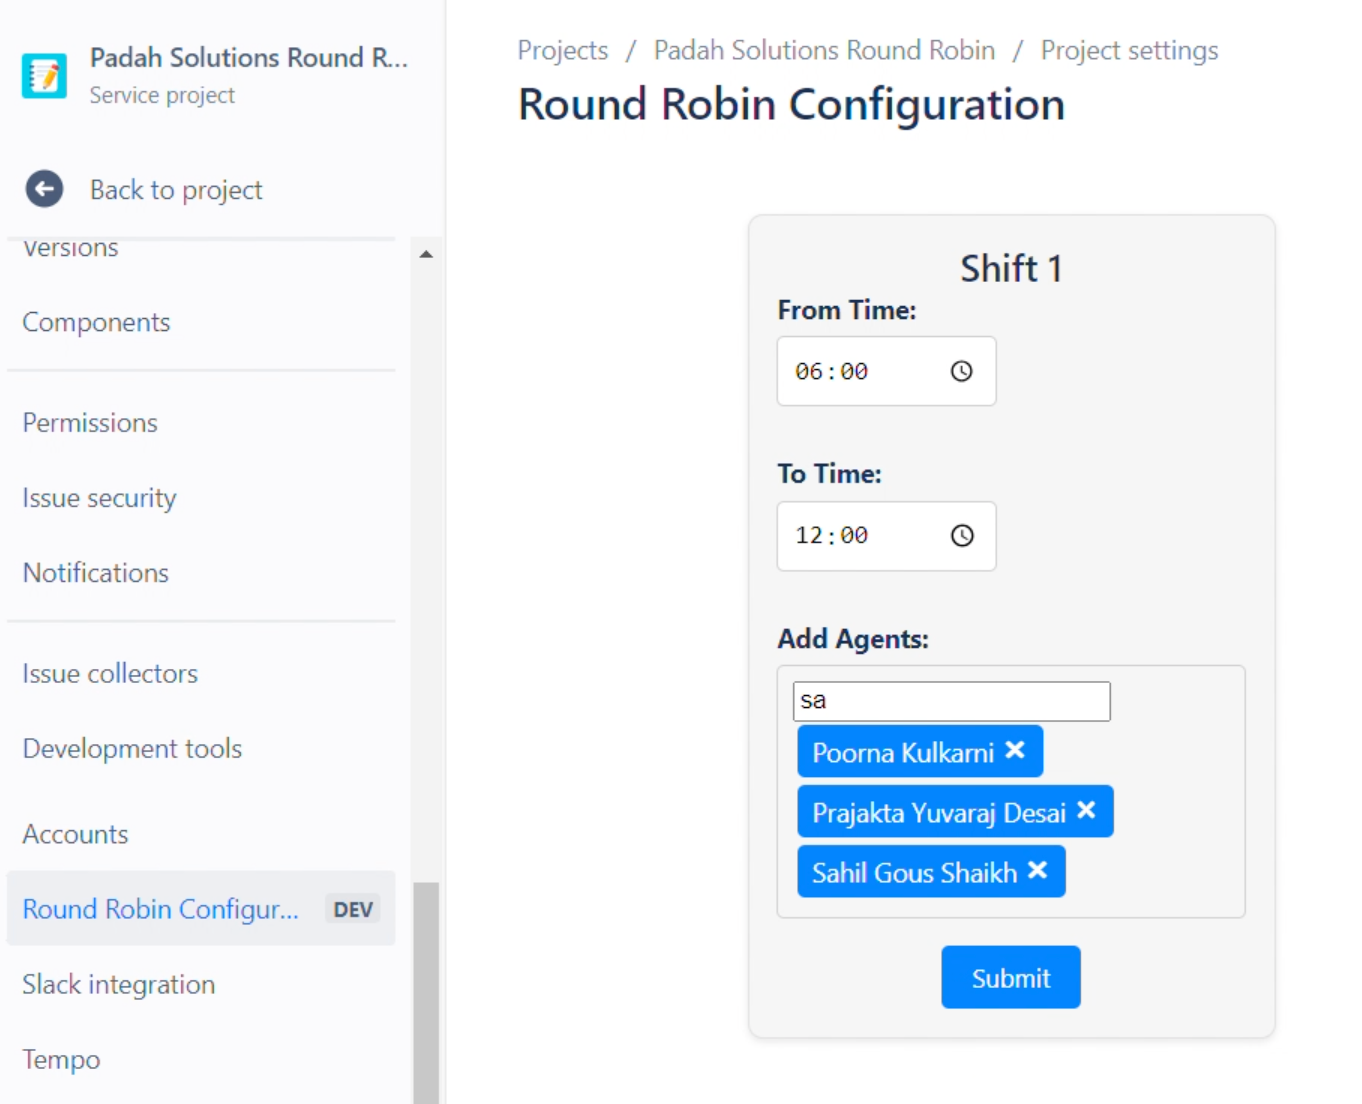
Task: Click the Prajakta Yuvaraj Desai agent tag
Action: coord(955,811)
